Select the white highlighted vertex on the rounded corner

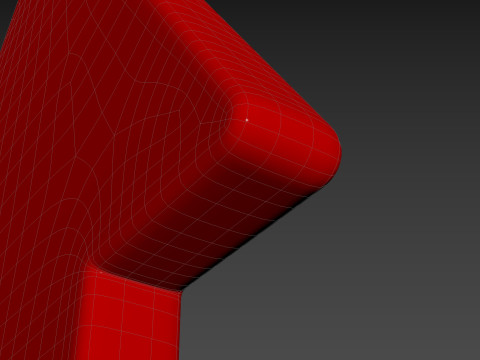(x=247, y=120)
